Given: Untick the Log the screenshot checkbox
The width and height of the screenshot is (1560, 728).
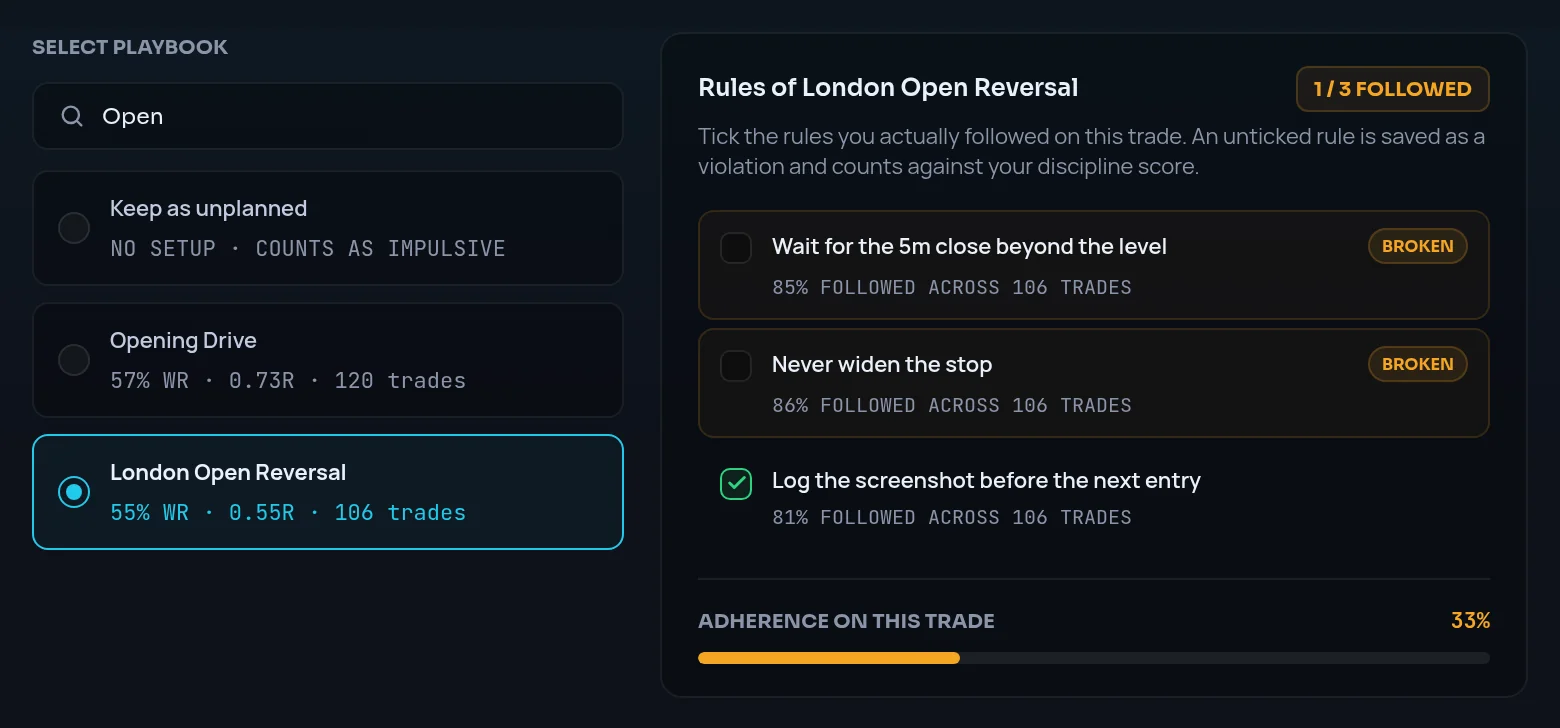Looking at the screenshot, I should [736, 484].
